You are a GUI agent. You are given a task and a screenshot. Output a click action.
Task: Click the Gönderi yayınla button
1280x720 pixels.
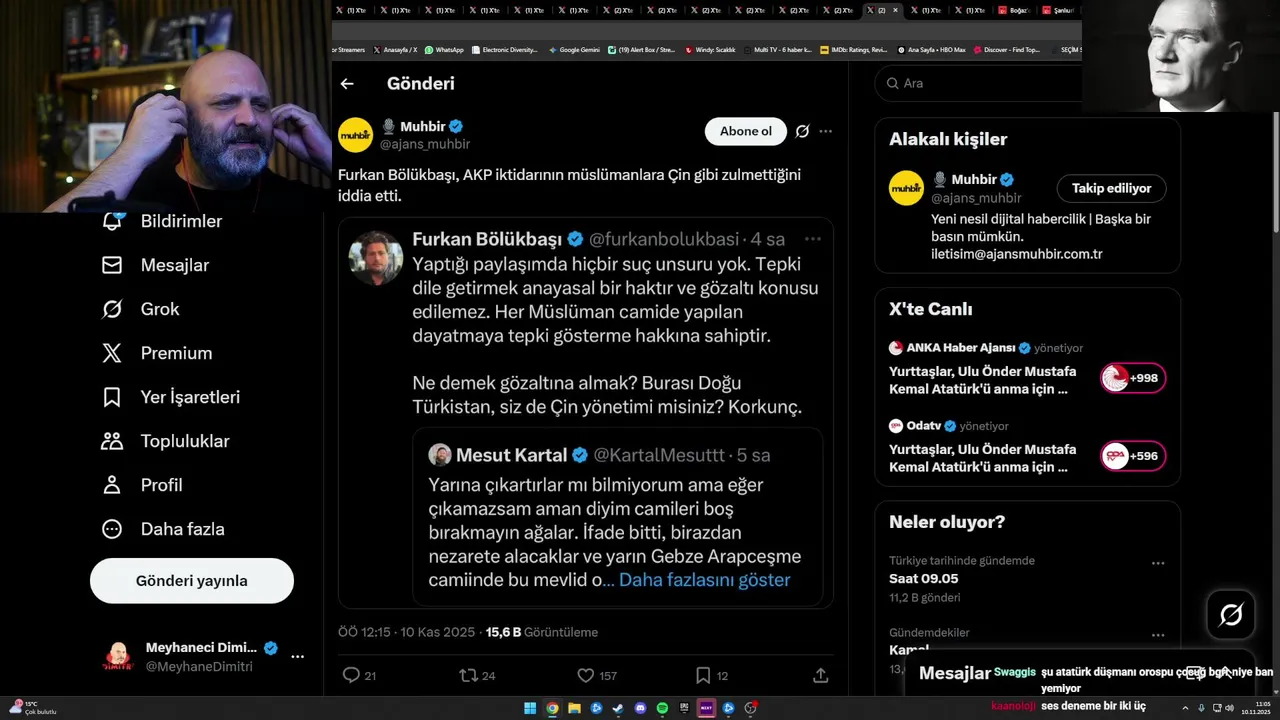point(192,581)
